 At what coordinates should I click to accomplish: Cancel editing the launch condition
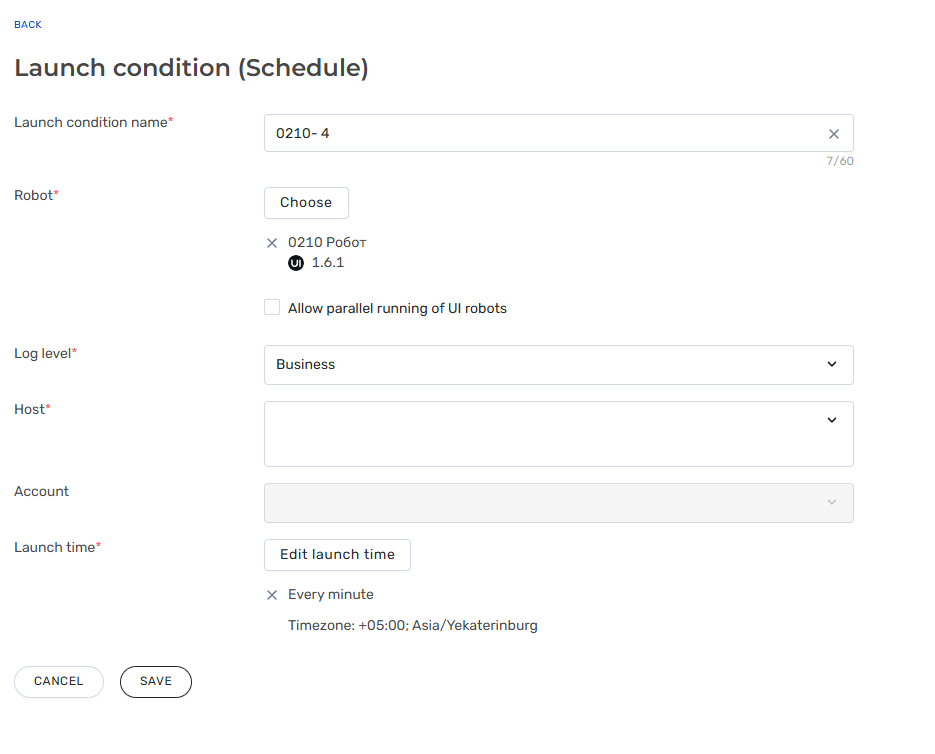[58, 682]
